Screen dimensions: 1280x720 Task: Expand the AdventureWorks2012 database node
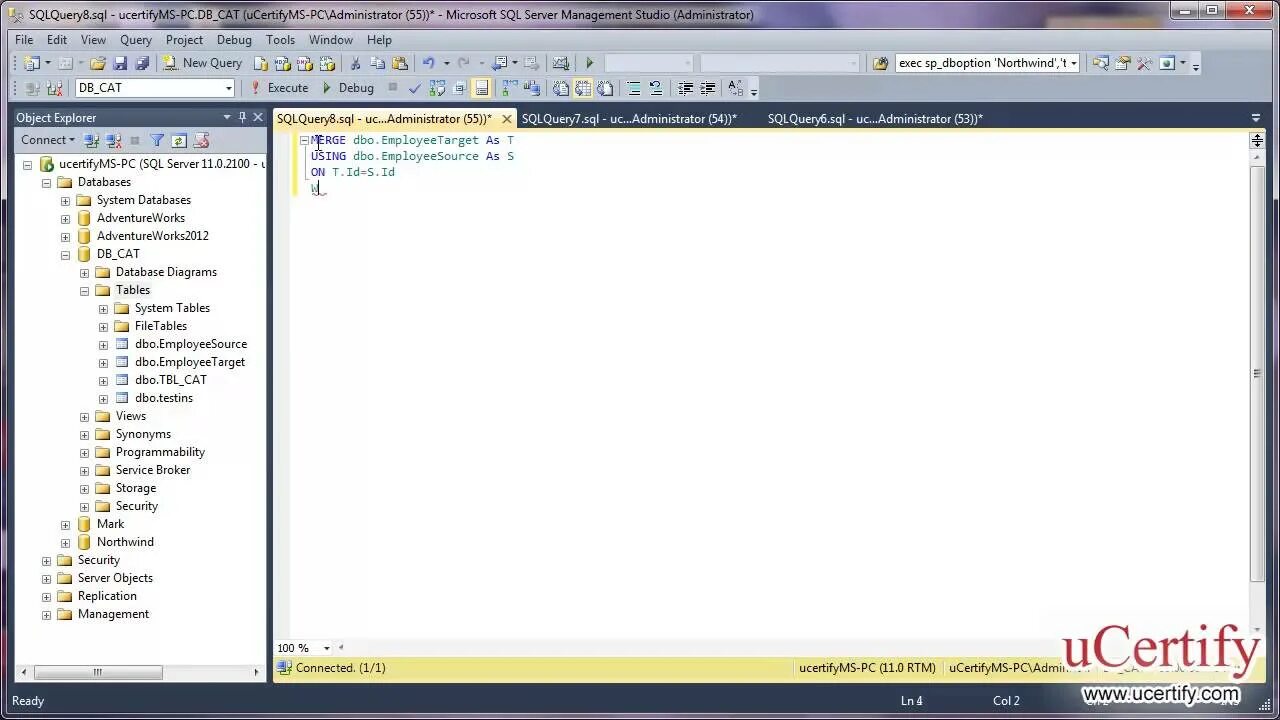tap(65, 236)
